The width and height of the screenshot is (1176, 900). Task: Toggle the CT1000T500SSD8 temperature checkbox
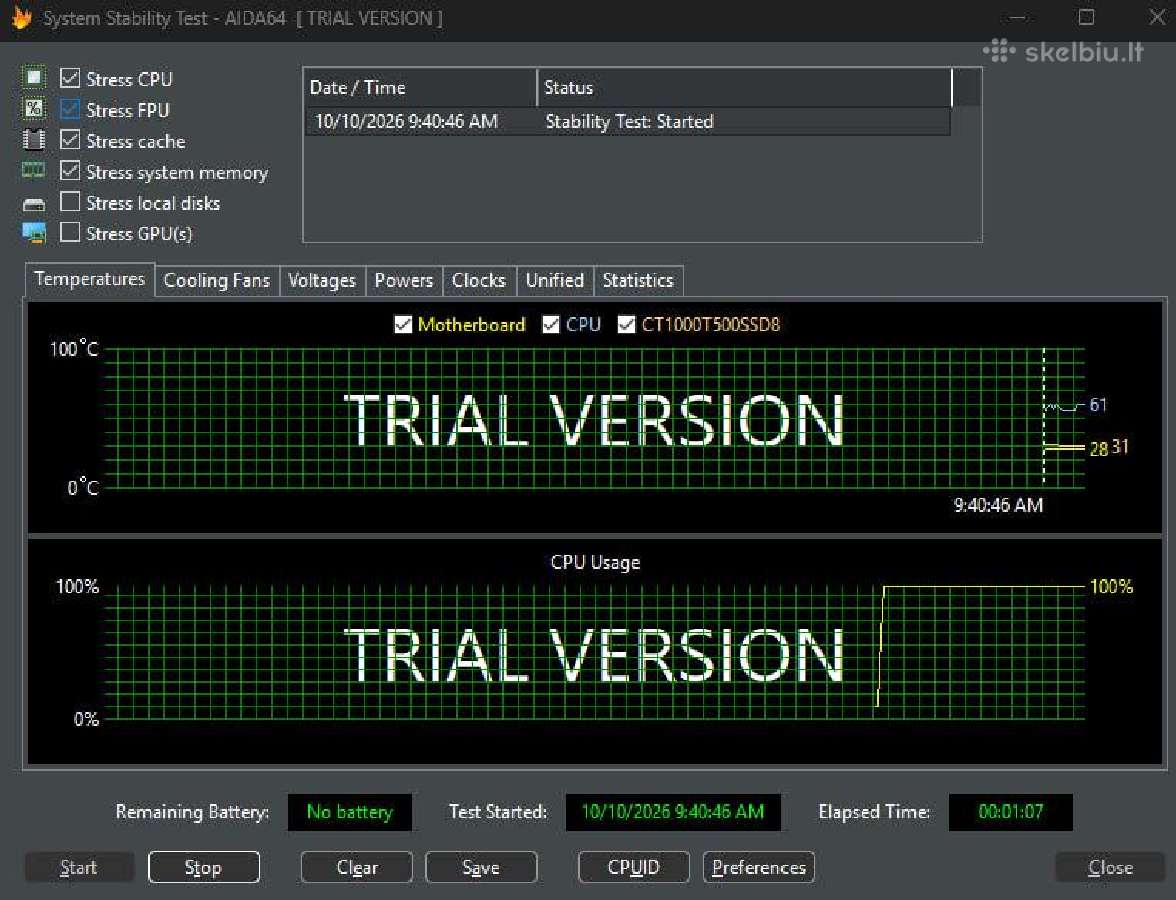click(626, 324)
